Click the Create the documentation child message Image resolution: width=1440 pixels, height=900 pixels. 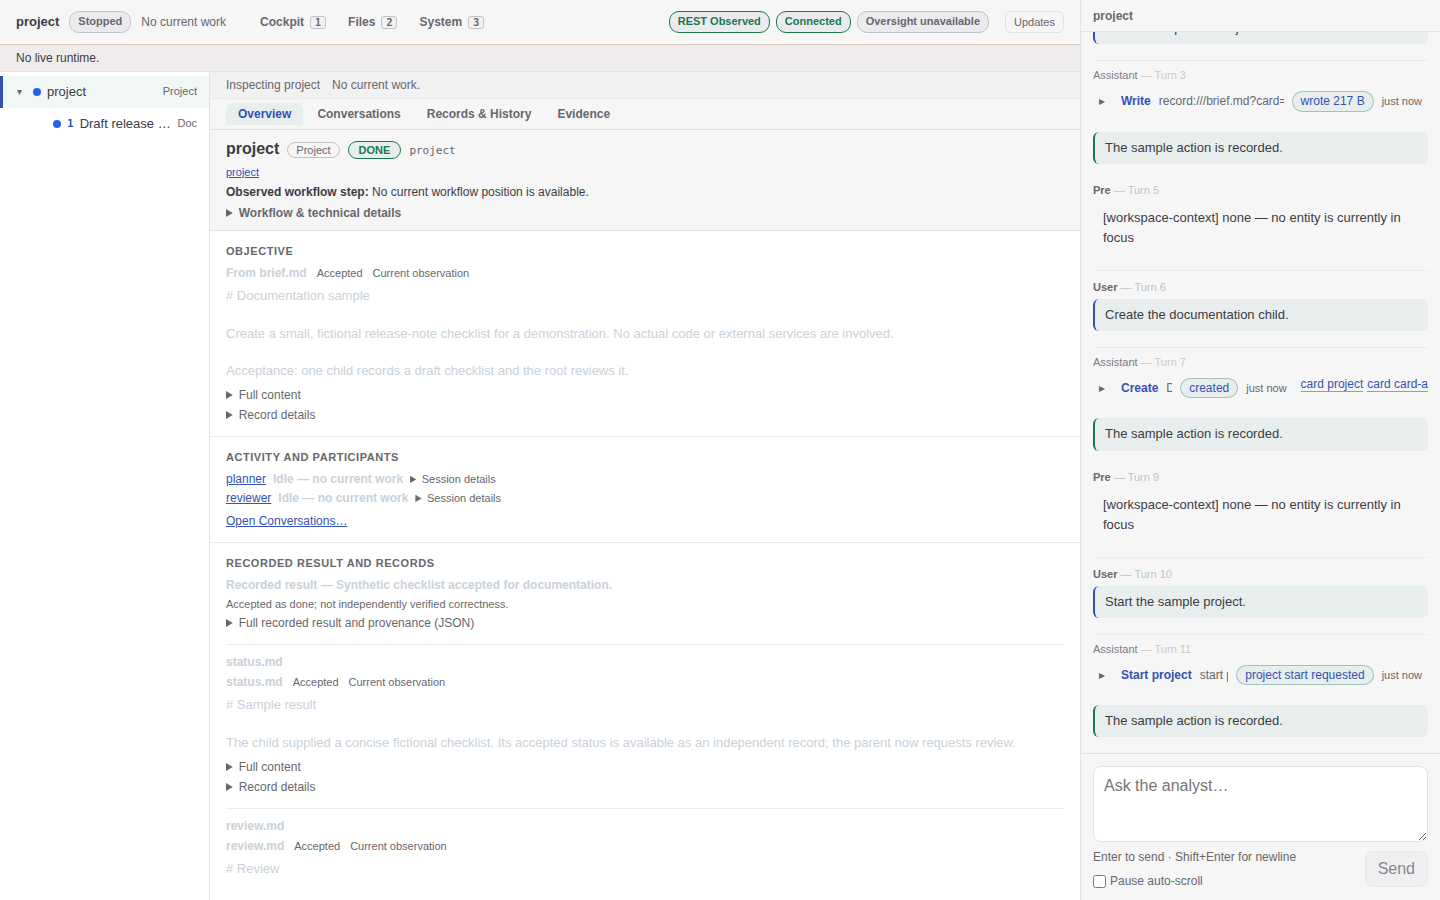point(1260,315)
